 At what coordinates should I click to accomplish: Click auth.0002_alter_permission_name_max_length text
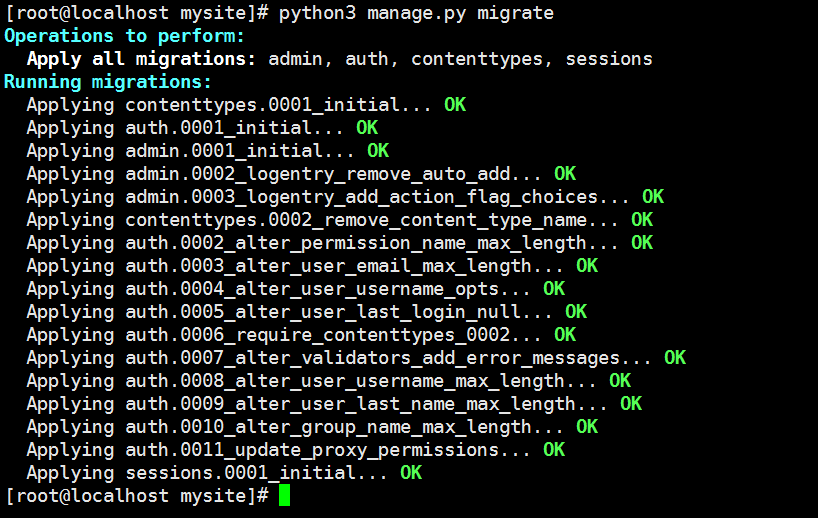(x=356, y=243)
